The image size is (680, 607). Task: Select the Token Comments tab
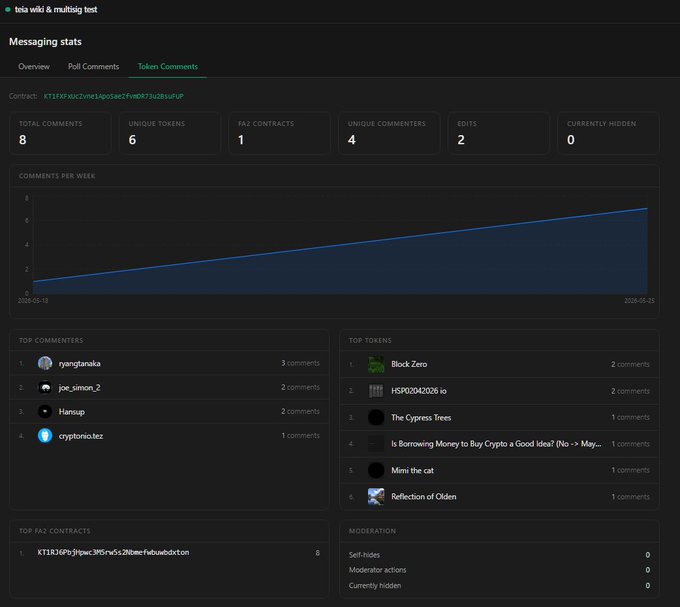coord(168,66)
